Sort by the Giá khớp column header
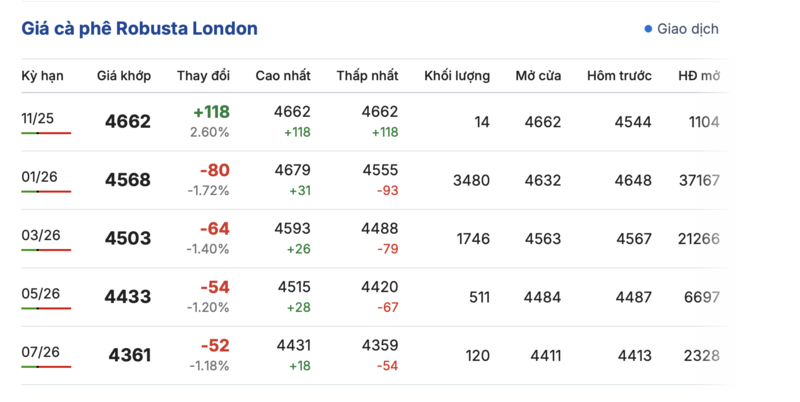Screen dimensions: 800x402 coord(124,76)
